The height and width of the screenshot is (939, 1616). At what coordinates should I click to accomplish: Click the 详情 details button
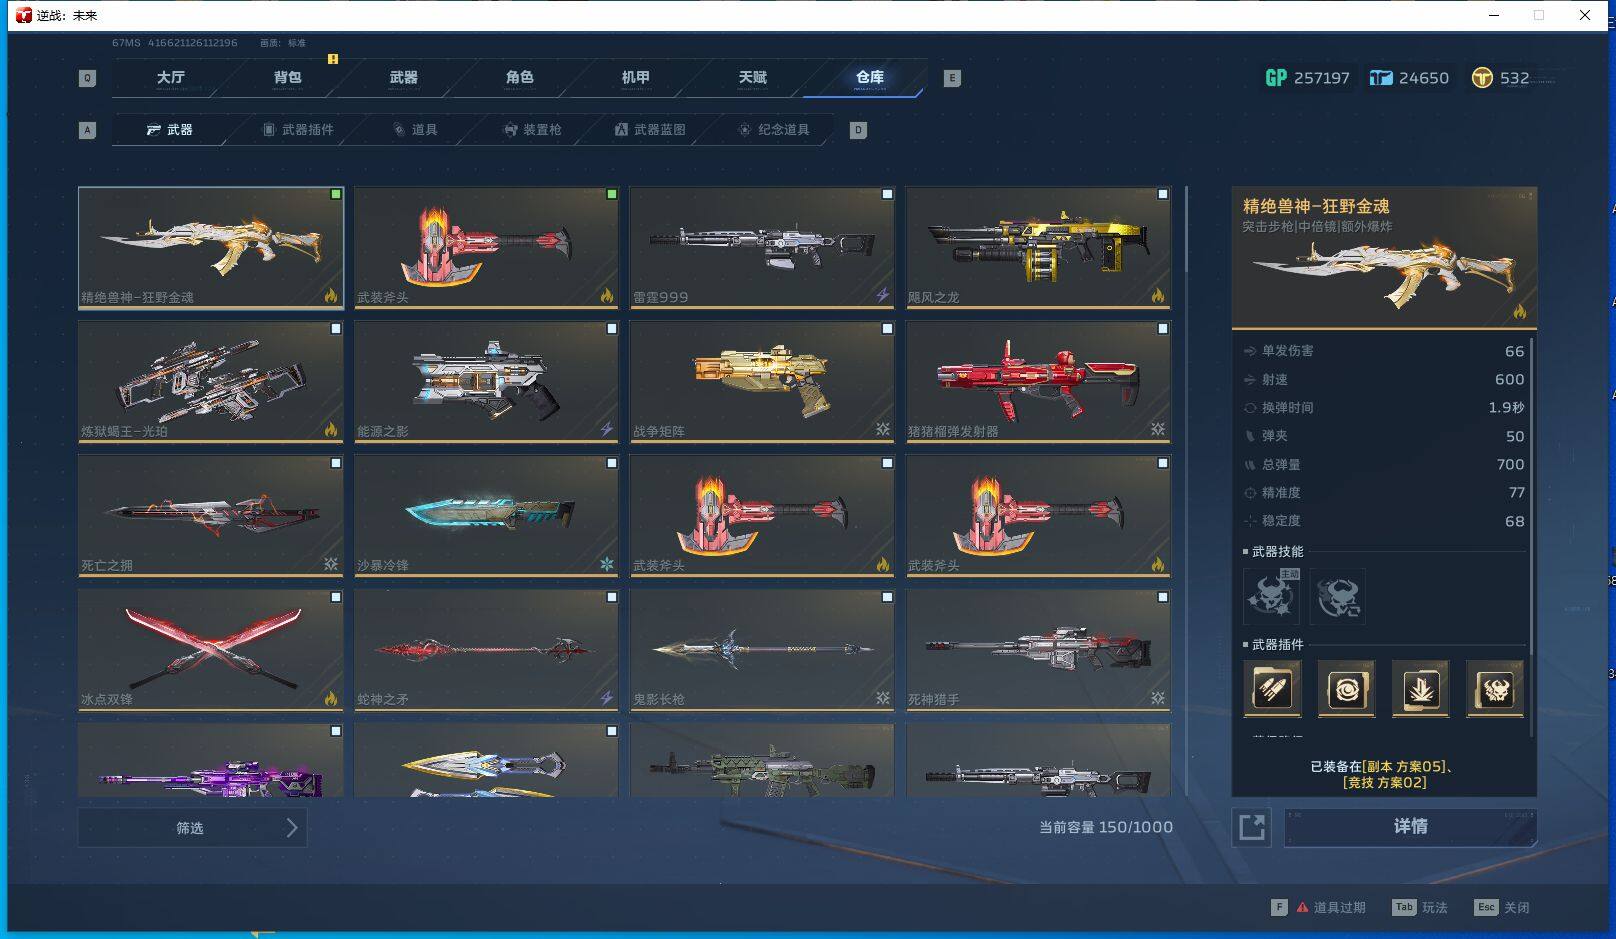pyautogui.click(x=1410, y=827)
